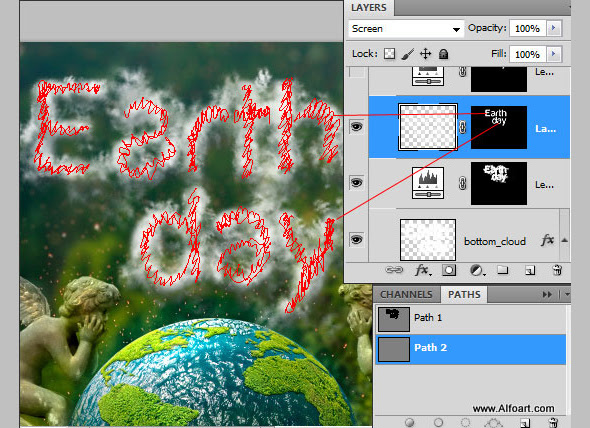The image size is (590, 428).
Task: Lock transparent pixels icon in Layers panel
Action: click(389, 54)
